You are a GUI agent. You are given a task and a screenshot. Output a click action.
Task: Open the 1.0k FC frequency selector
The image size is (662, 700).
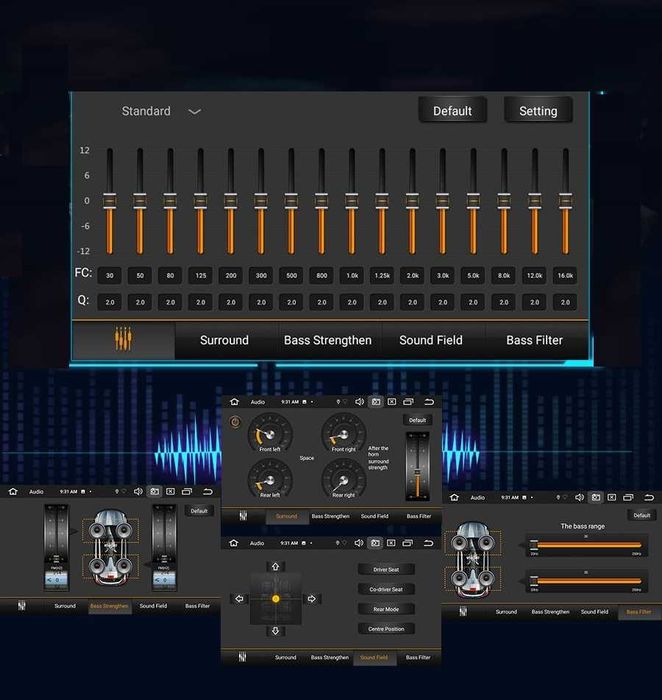tap(352, 275)
